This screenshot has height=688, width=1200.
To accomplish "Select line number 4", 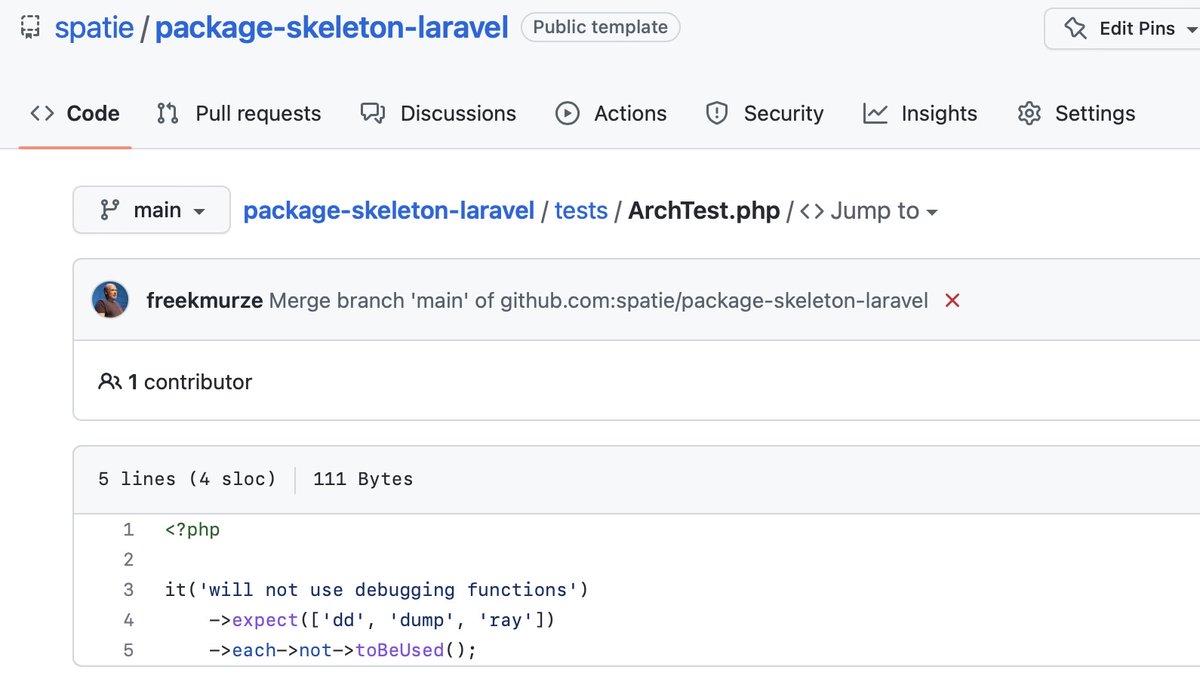I will (x=128, y=620).
